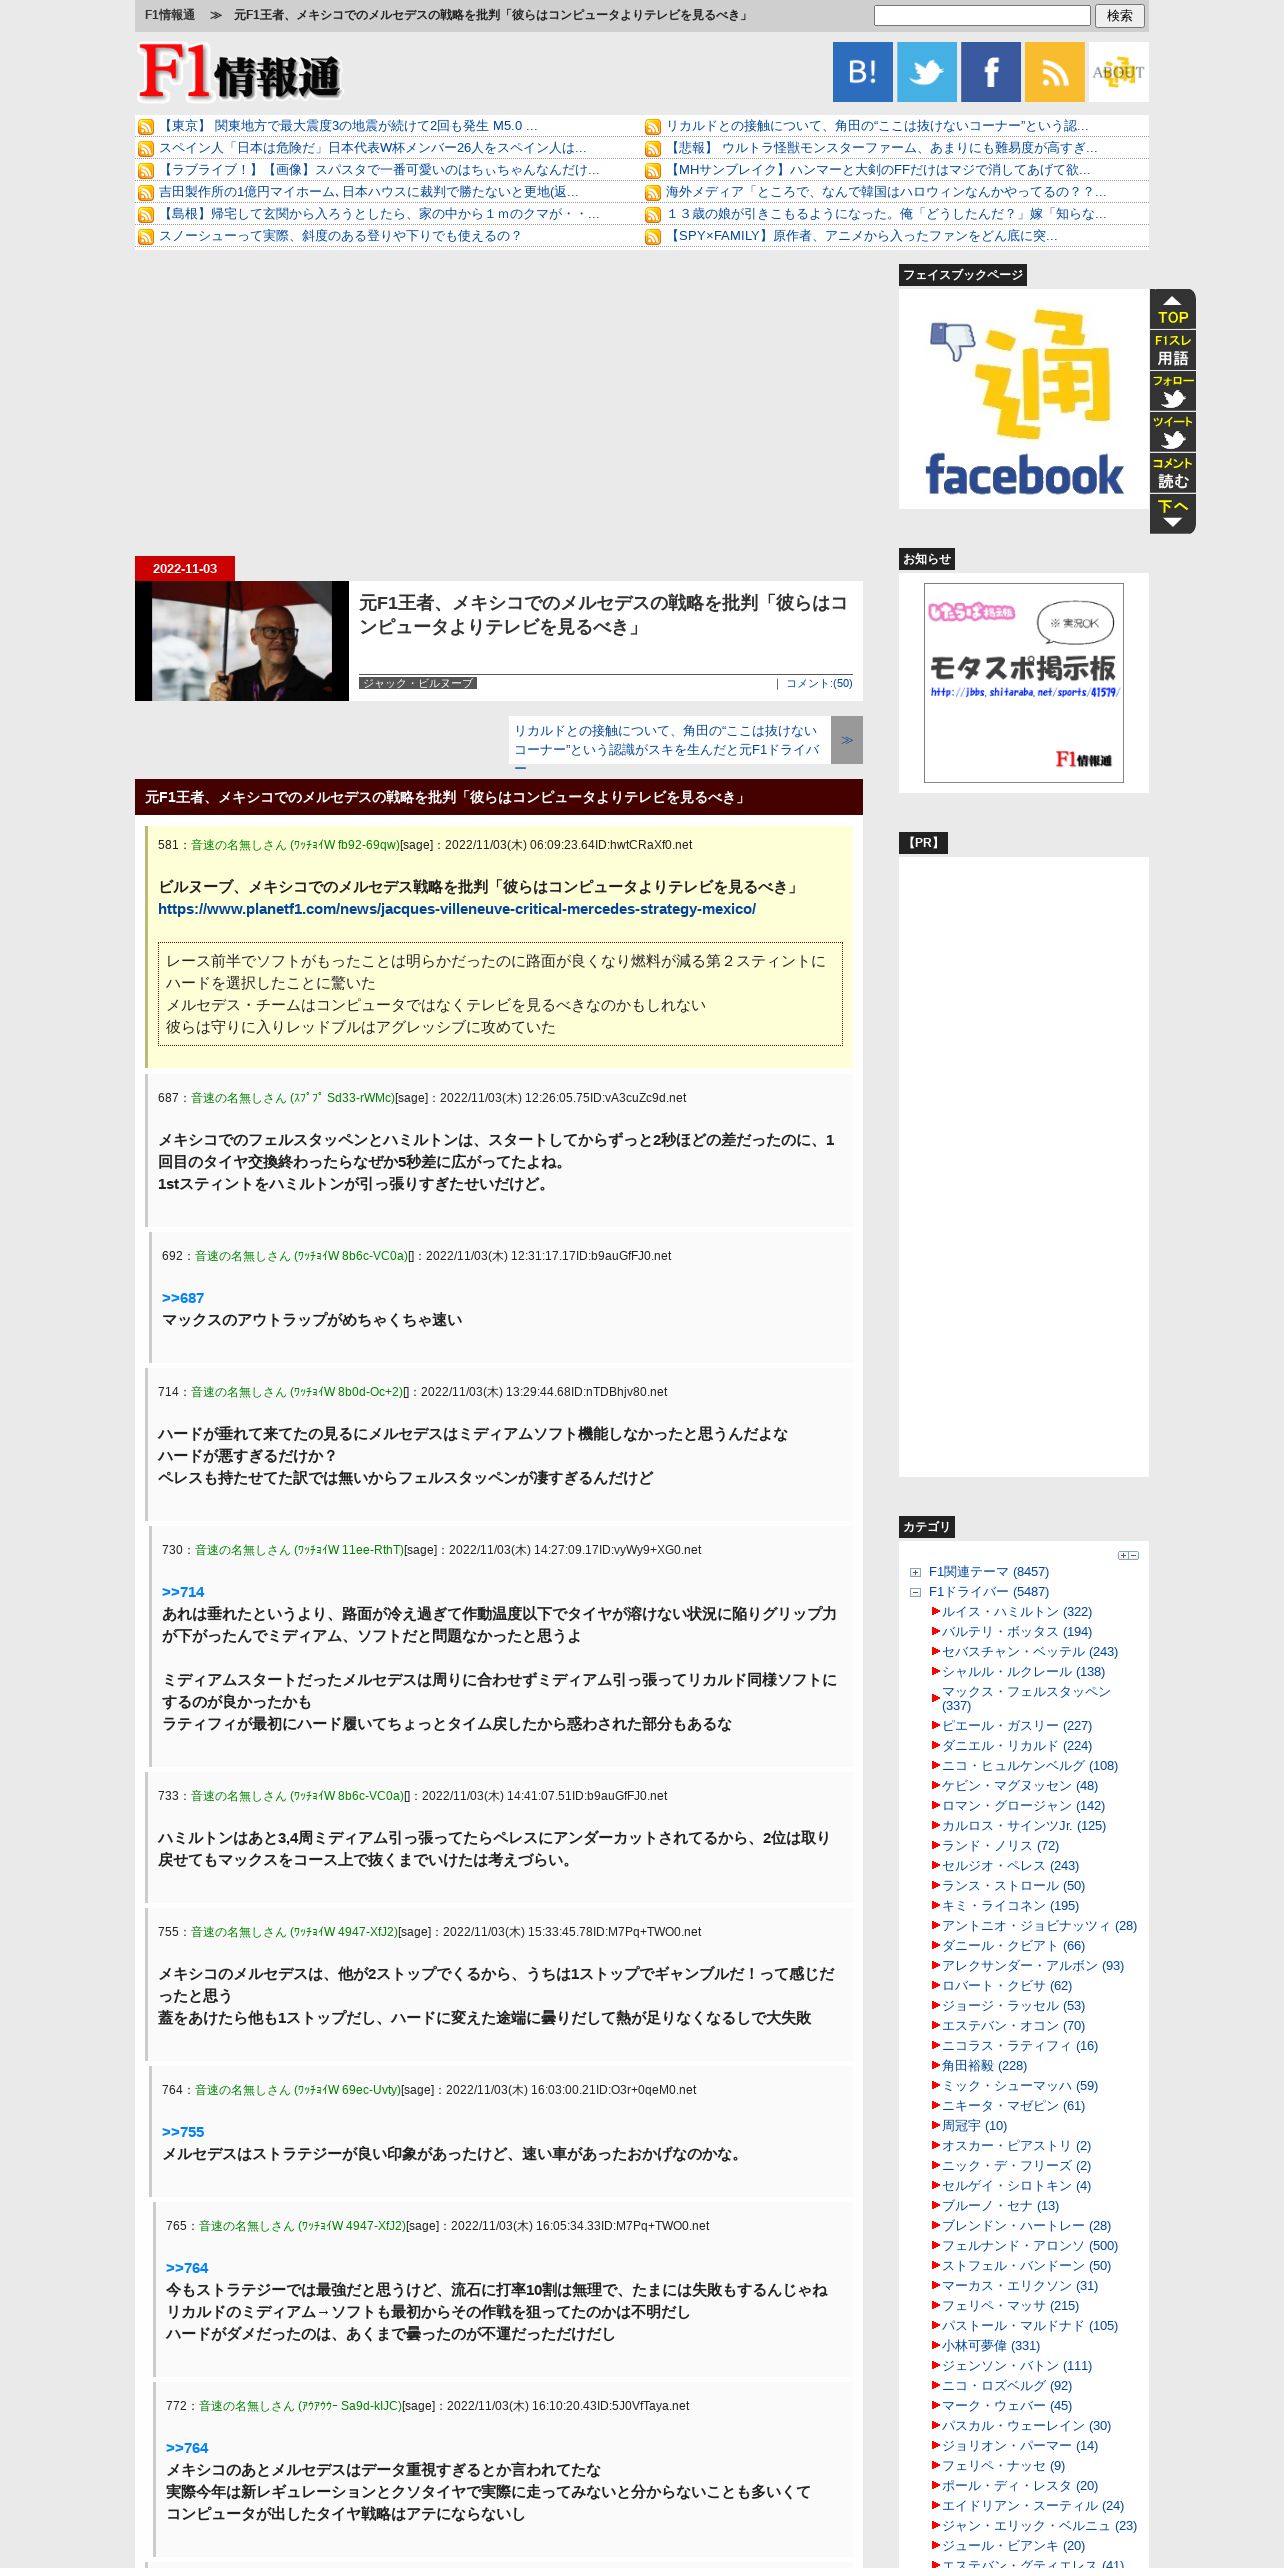The image size is (1284, 2568).
Task: Open the マックス・フェルスタッペン (337) category
Action: tap(1026, 1698)
